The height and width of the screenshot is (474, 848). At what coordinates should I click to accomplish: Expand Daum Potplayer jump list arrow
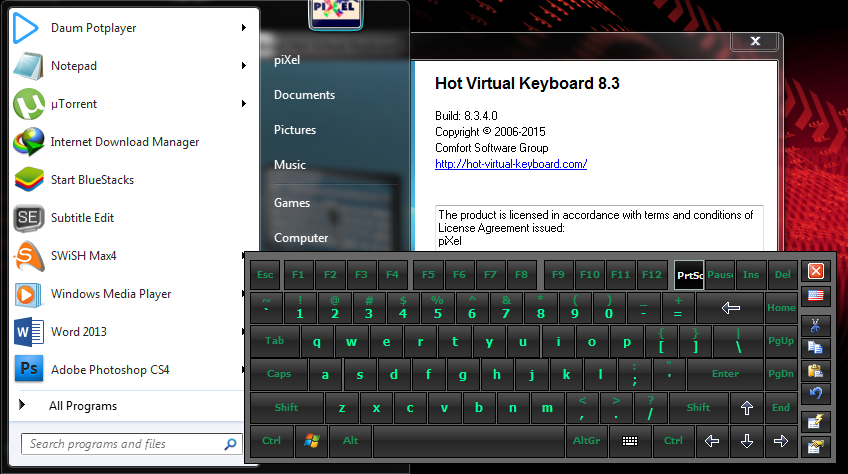pyautogui.click(x=244, y=28)
